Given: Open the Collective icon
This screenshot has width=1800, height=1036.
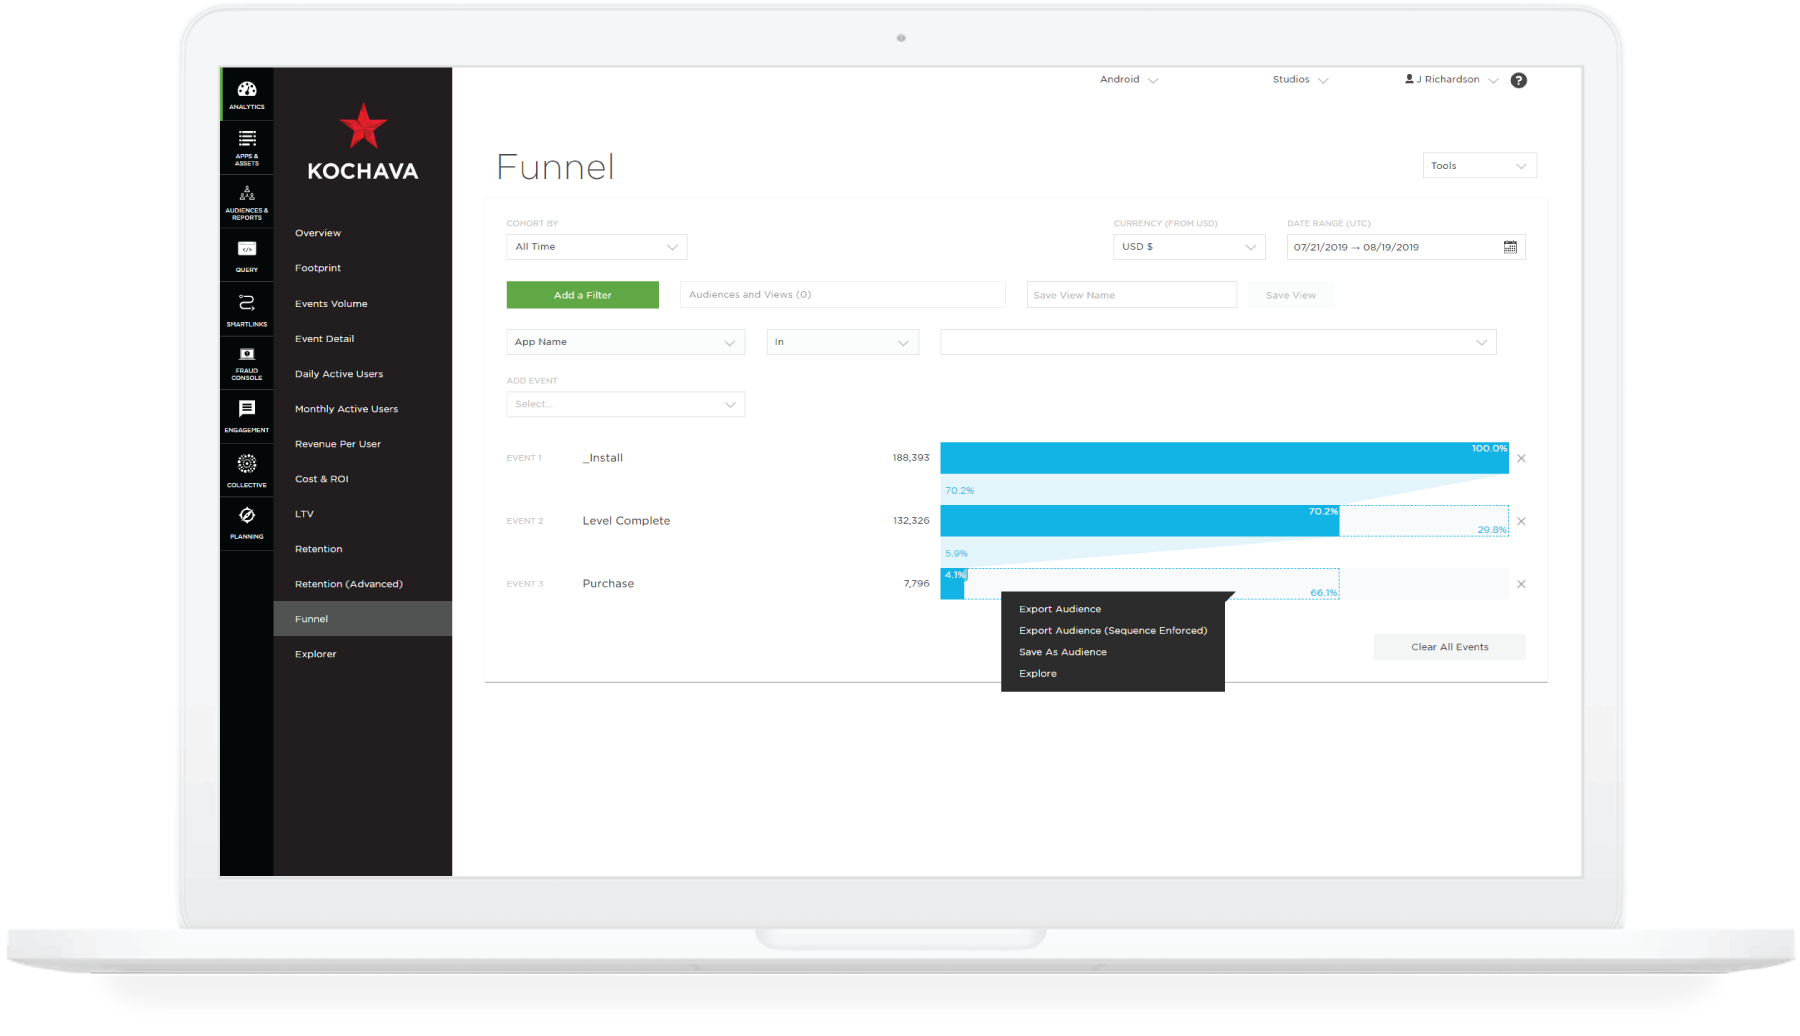Looking at the screenshot, I should coord(247,469).
